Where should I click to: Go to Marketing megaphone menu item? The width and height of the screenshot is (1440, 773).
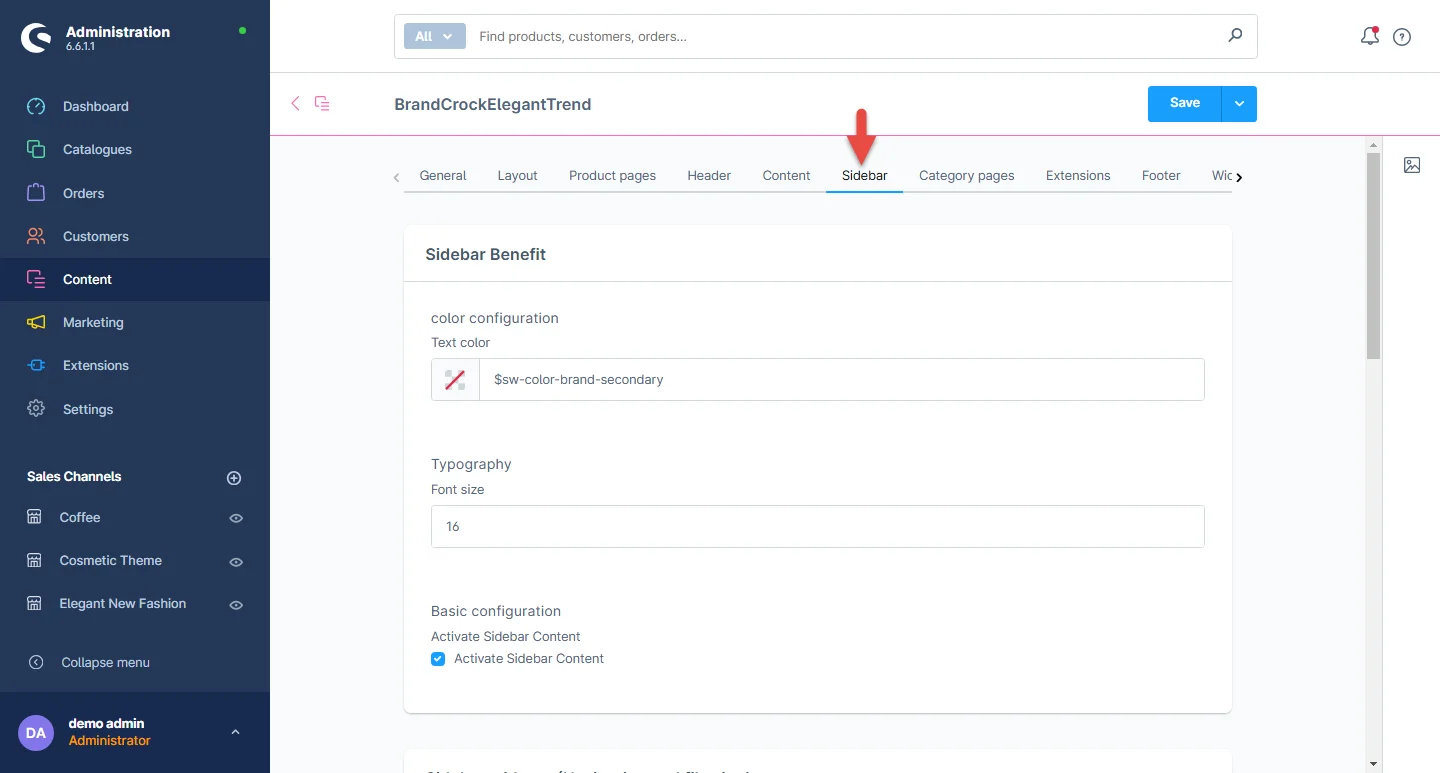click(x=92, y=322)
